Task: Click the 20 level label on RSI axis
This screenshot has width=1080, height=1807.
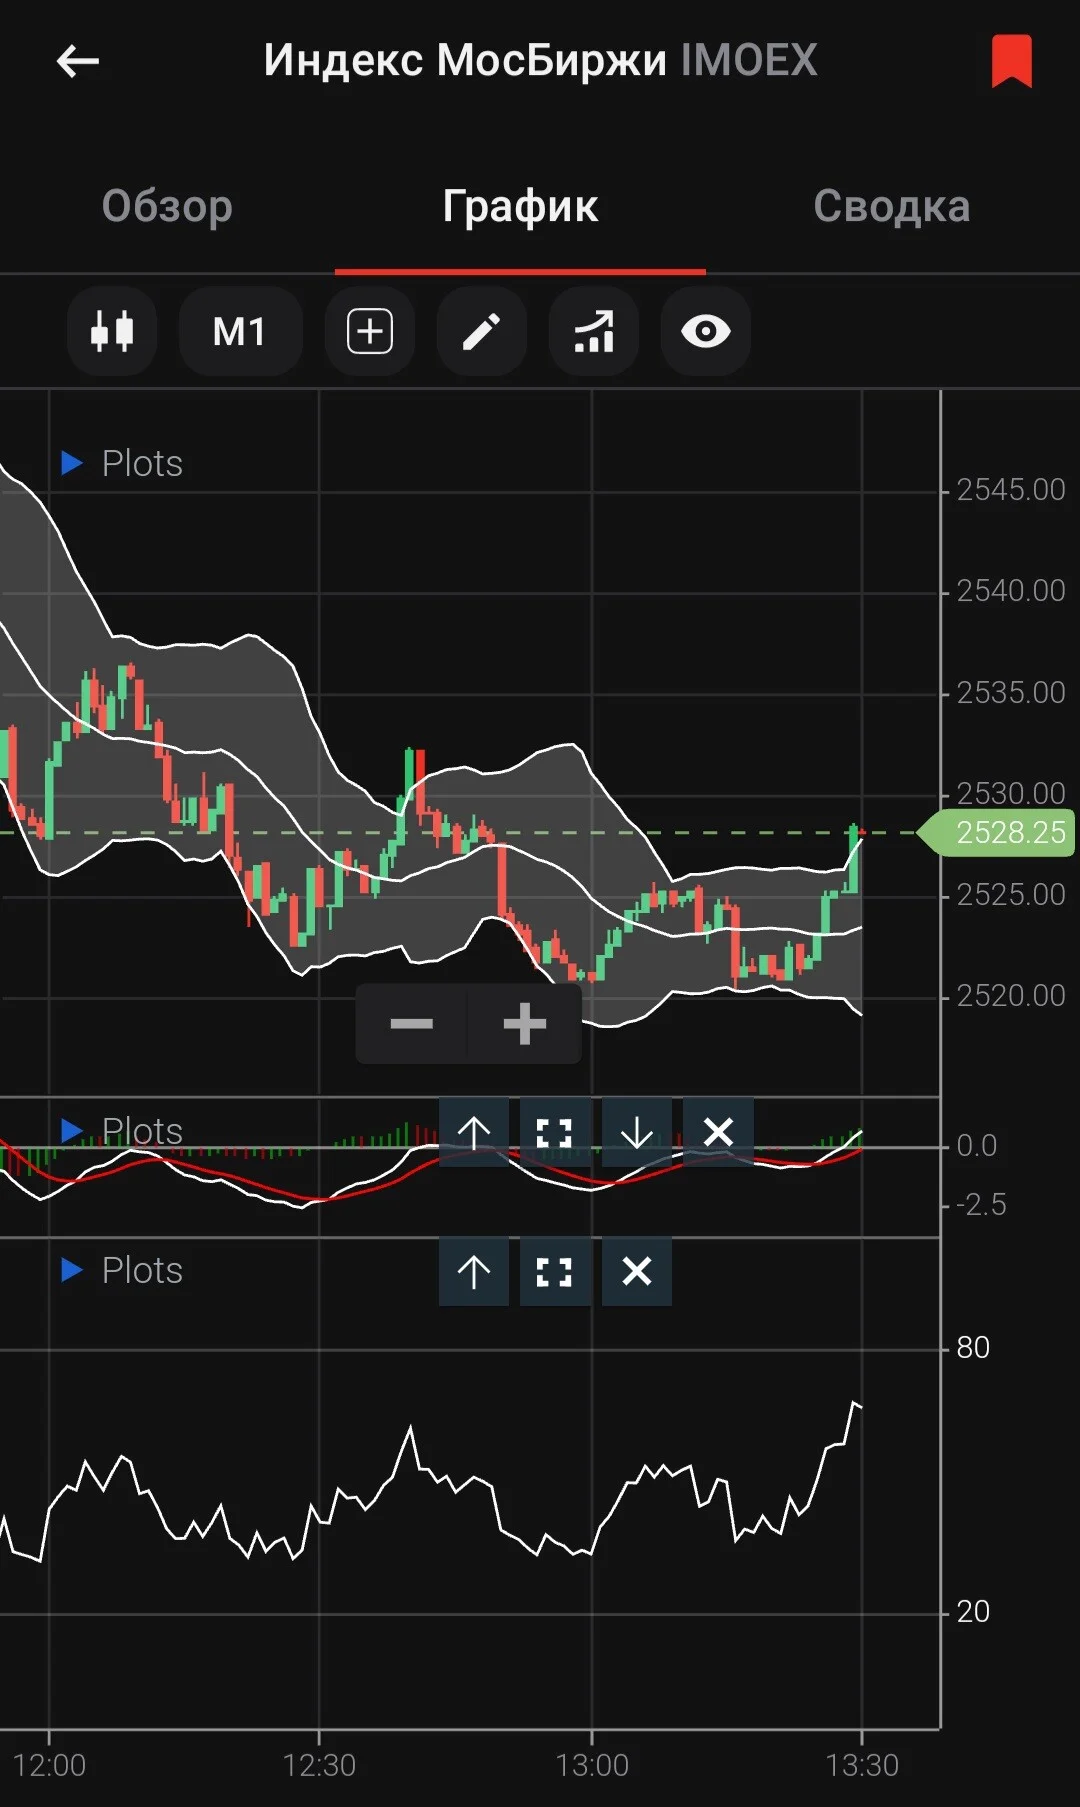Action: [x=973, y=1611]
